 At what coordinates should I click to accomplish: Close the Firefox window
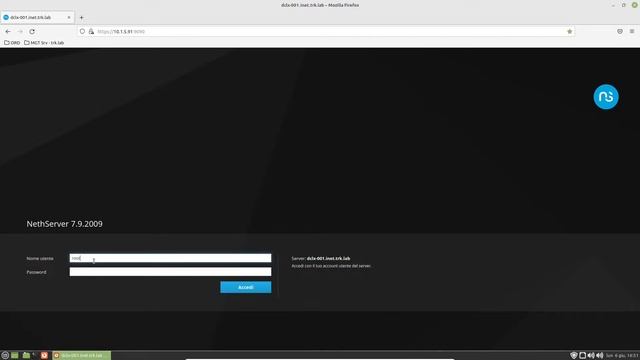coord(635,5)
